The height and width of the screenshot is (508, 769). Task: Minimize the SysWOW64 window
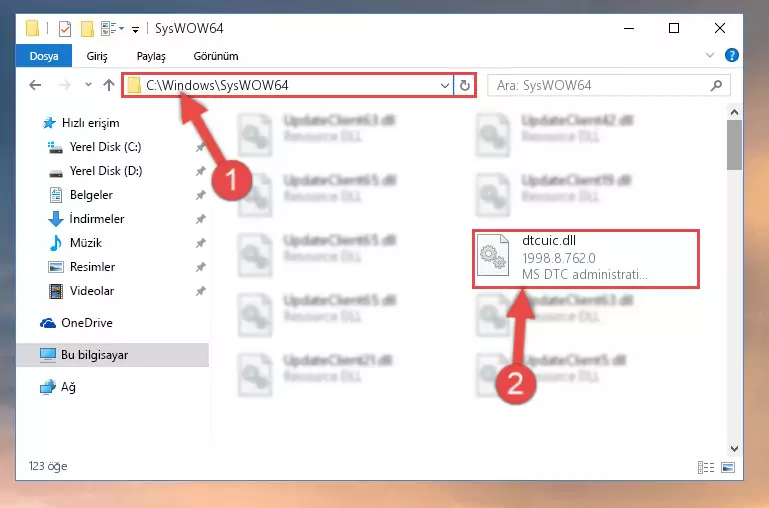pos(629,28)
